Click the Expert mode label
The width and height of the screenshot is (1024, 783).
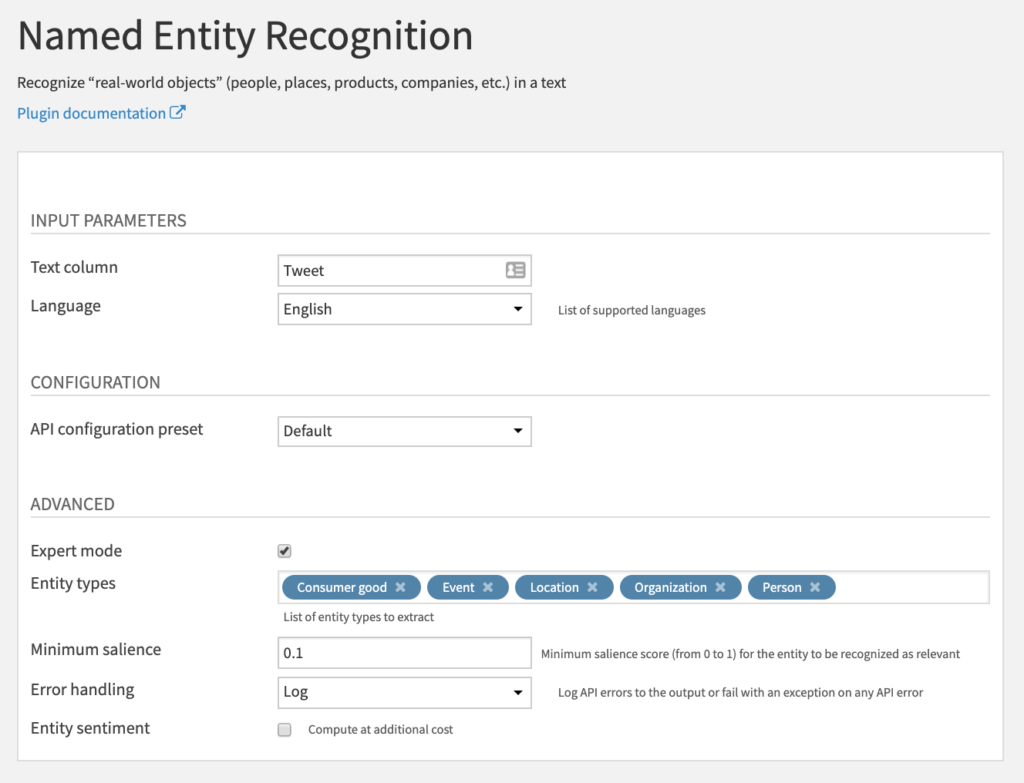pos(76,551)
